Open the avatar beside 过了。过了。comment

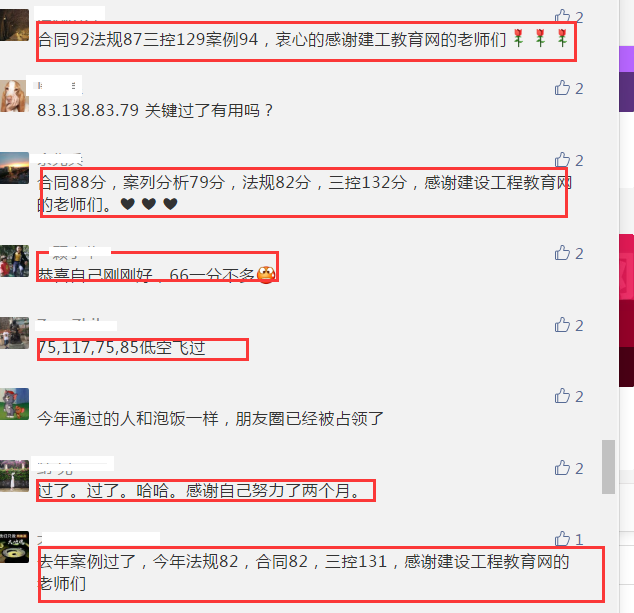15,476
